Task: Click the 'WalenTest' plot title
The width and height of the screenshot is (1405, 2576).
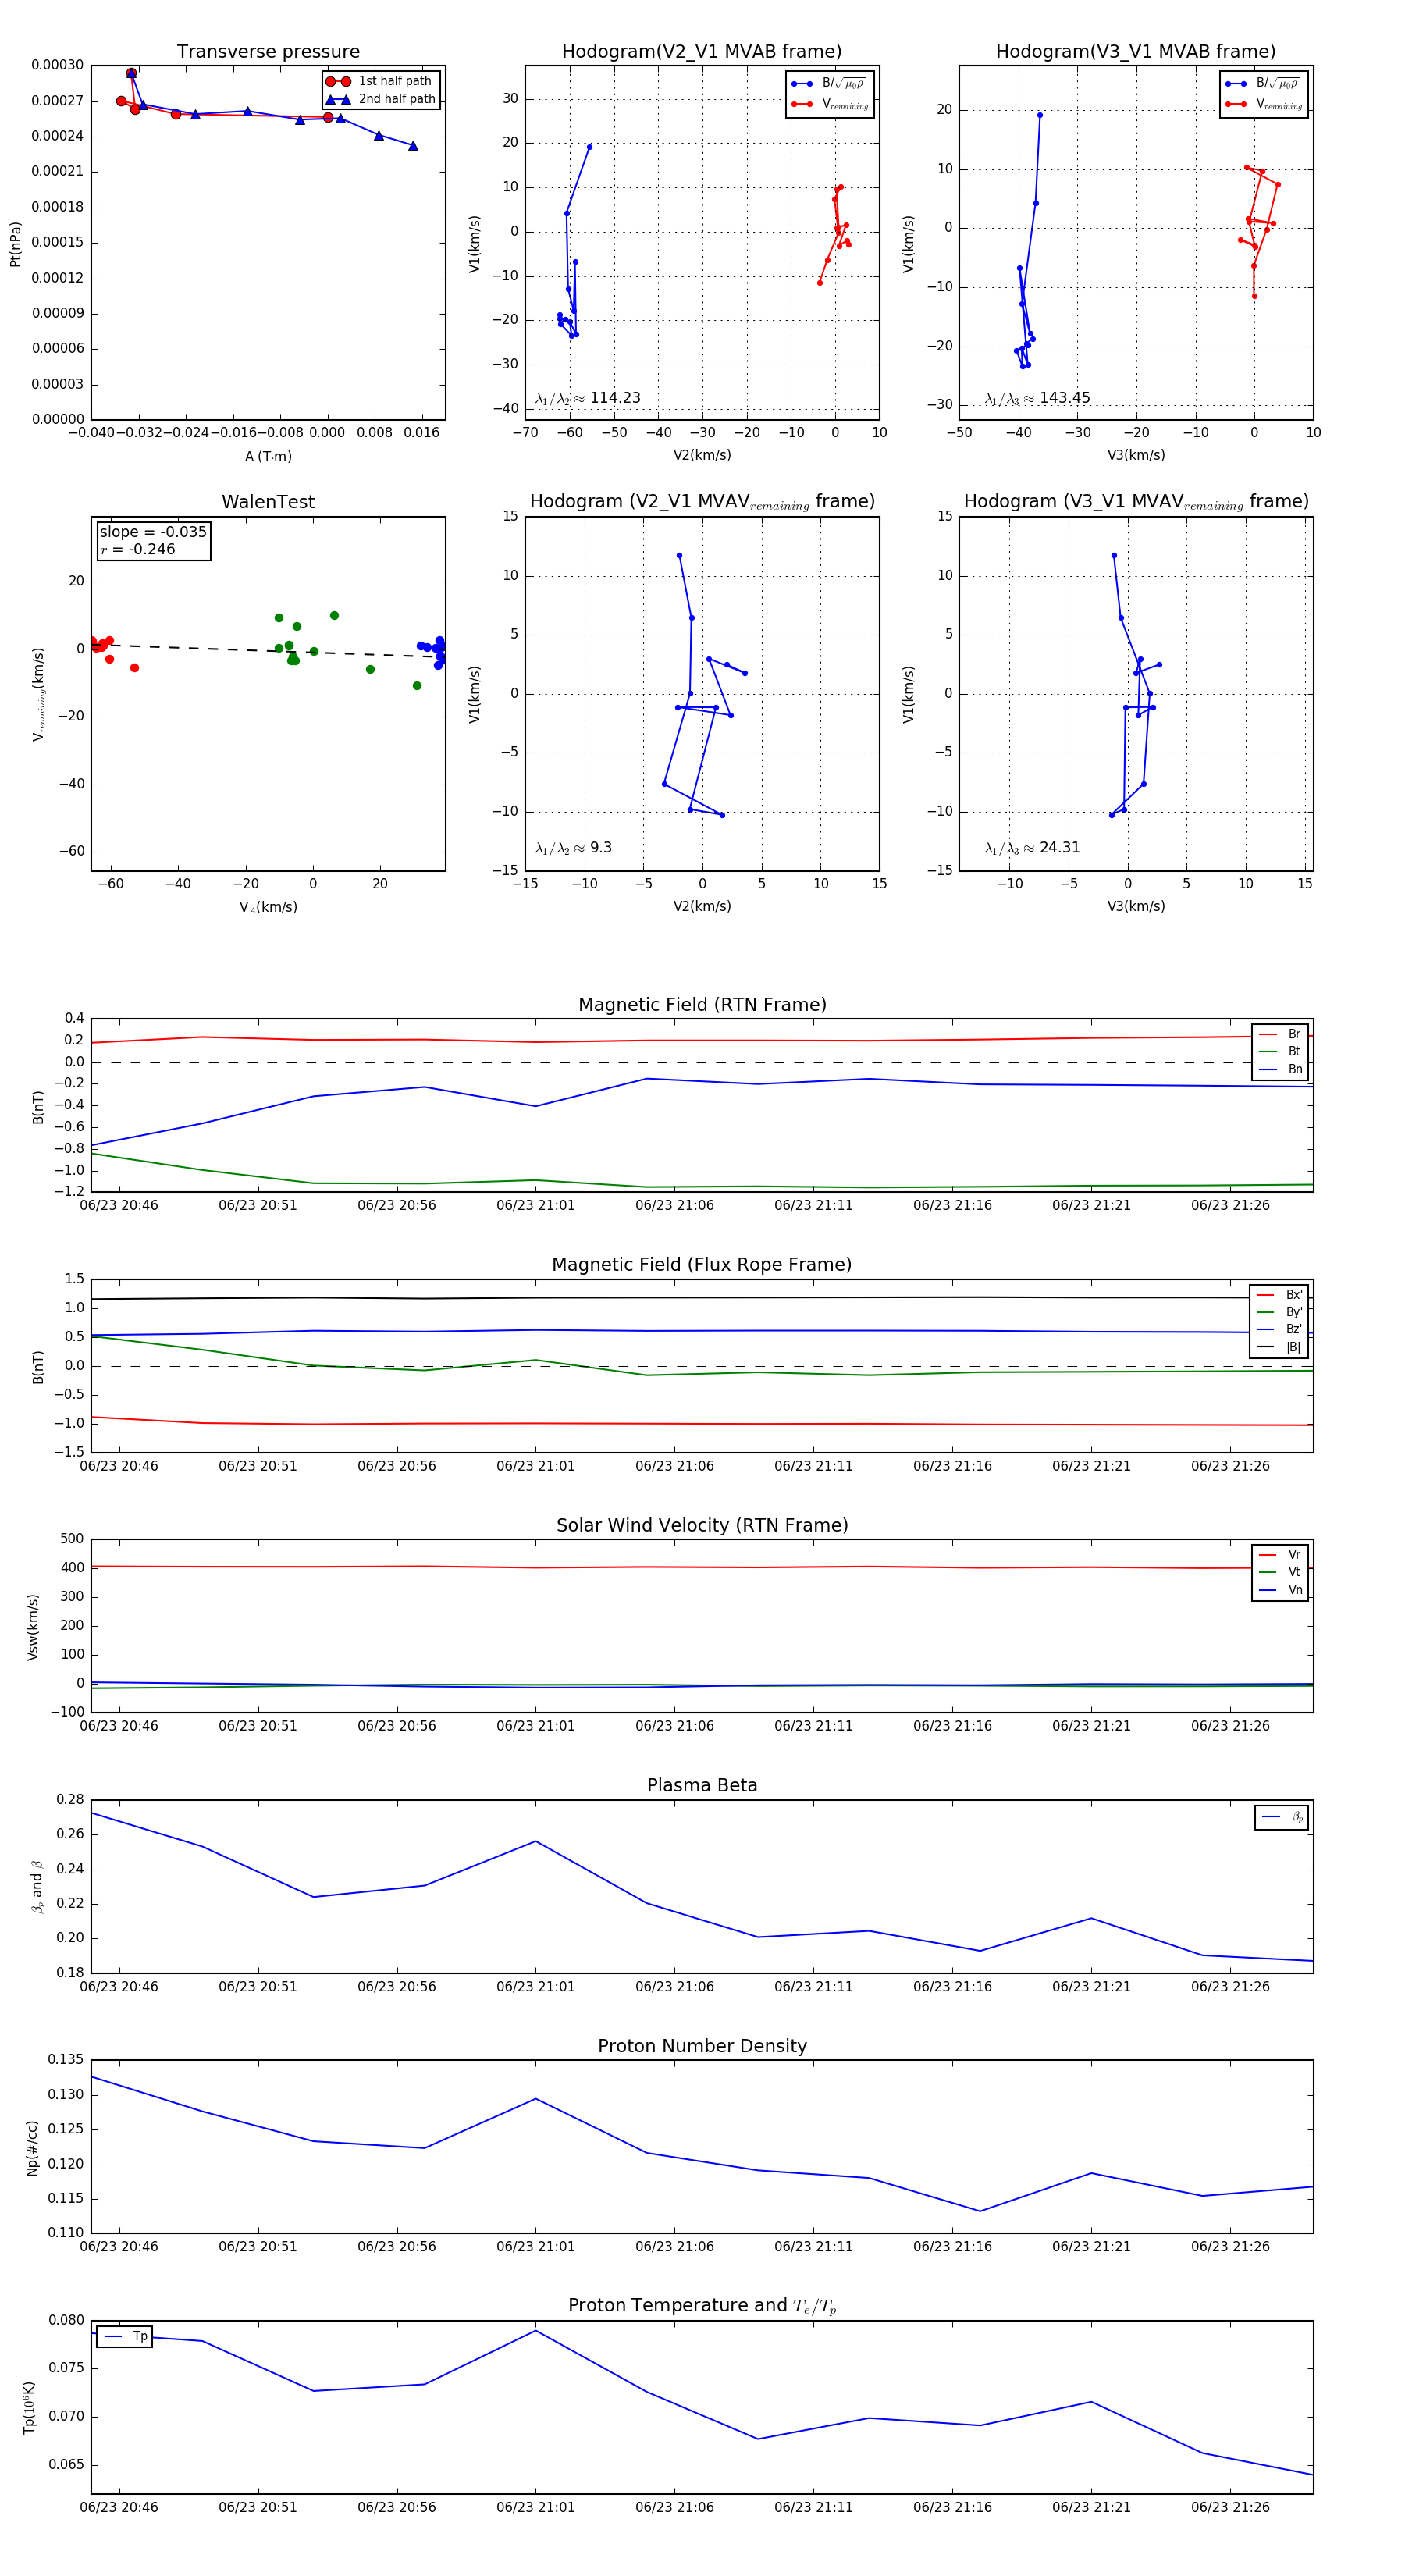Action: (268, 502)
